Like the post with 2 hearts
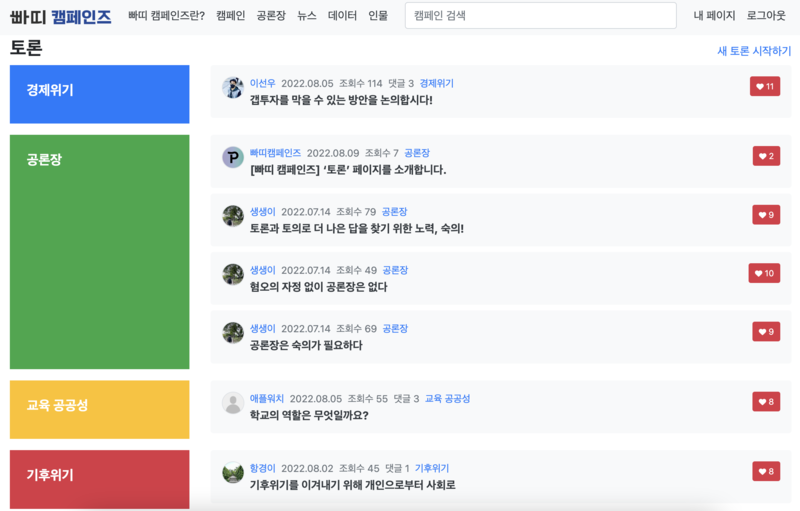This screenshot has height=511, width=800. (x=766, y=156)
